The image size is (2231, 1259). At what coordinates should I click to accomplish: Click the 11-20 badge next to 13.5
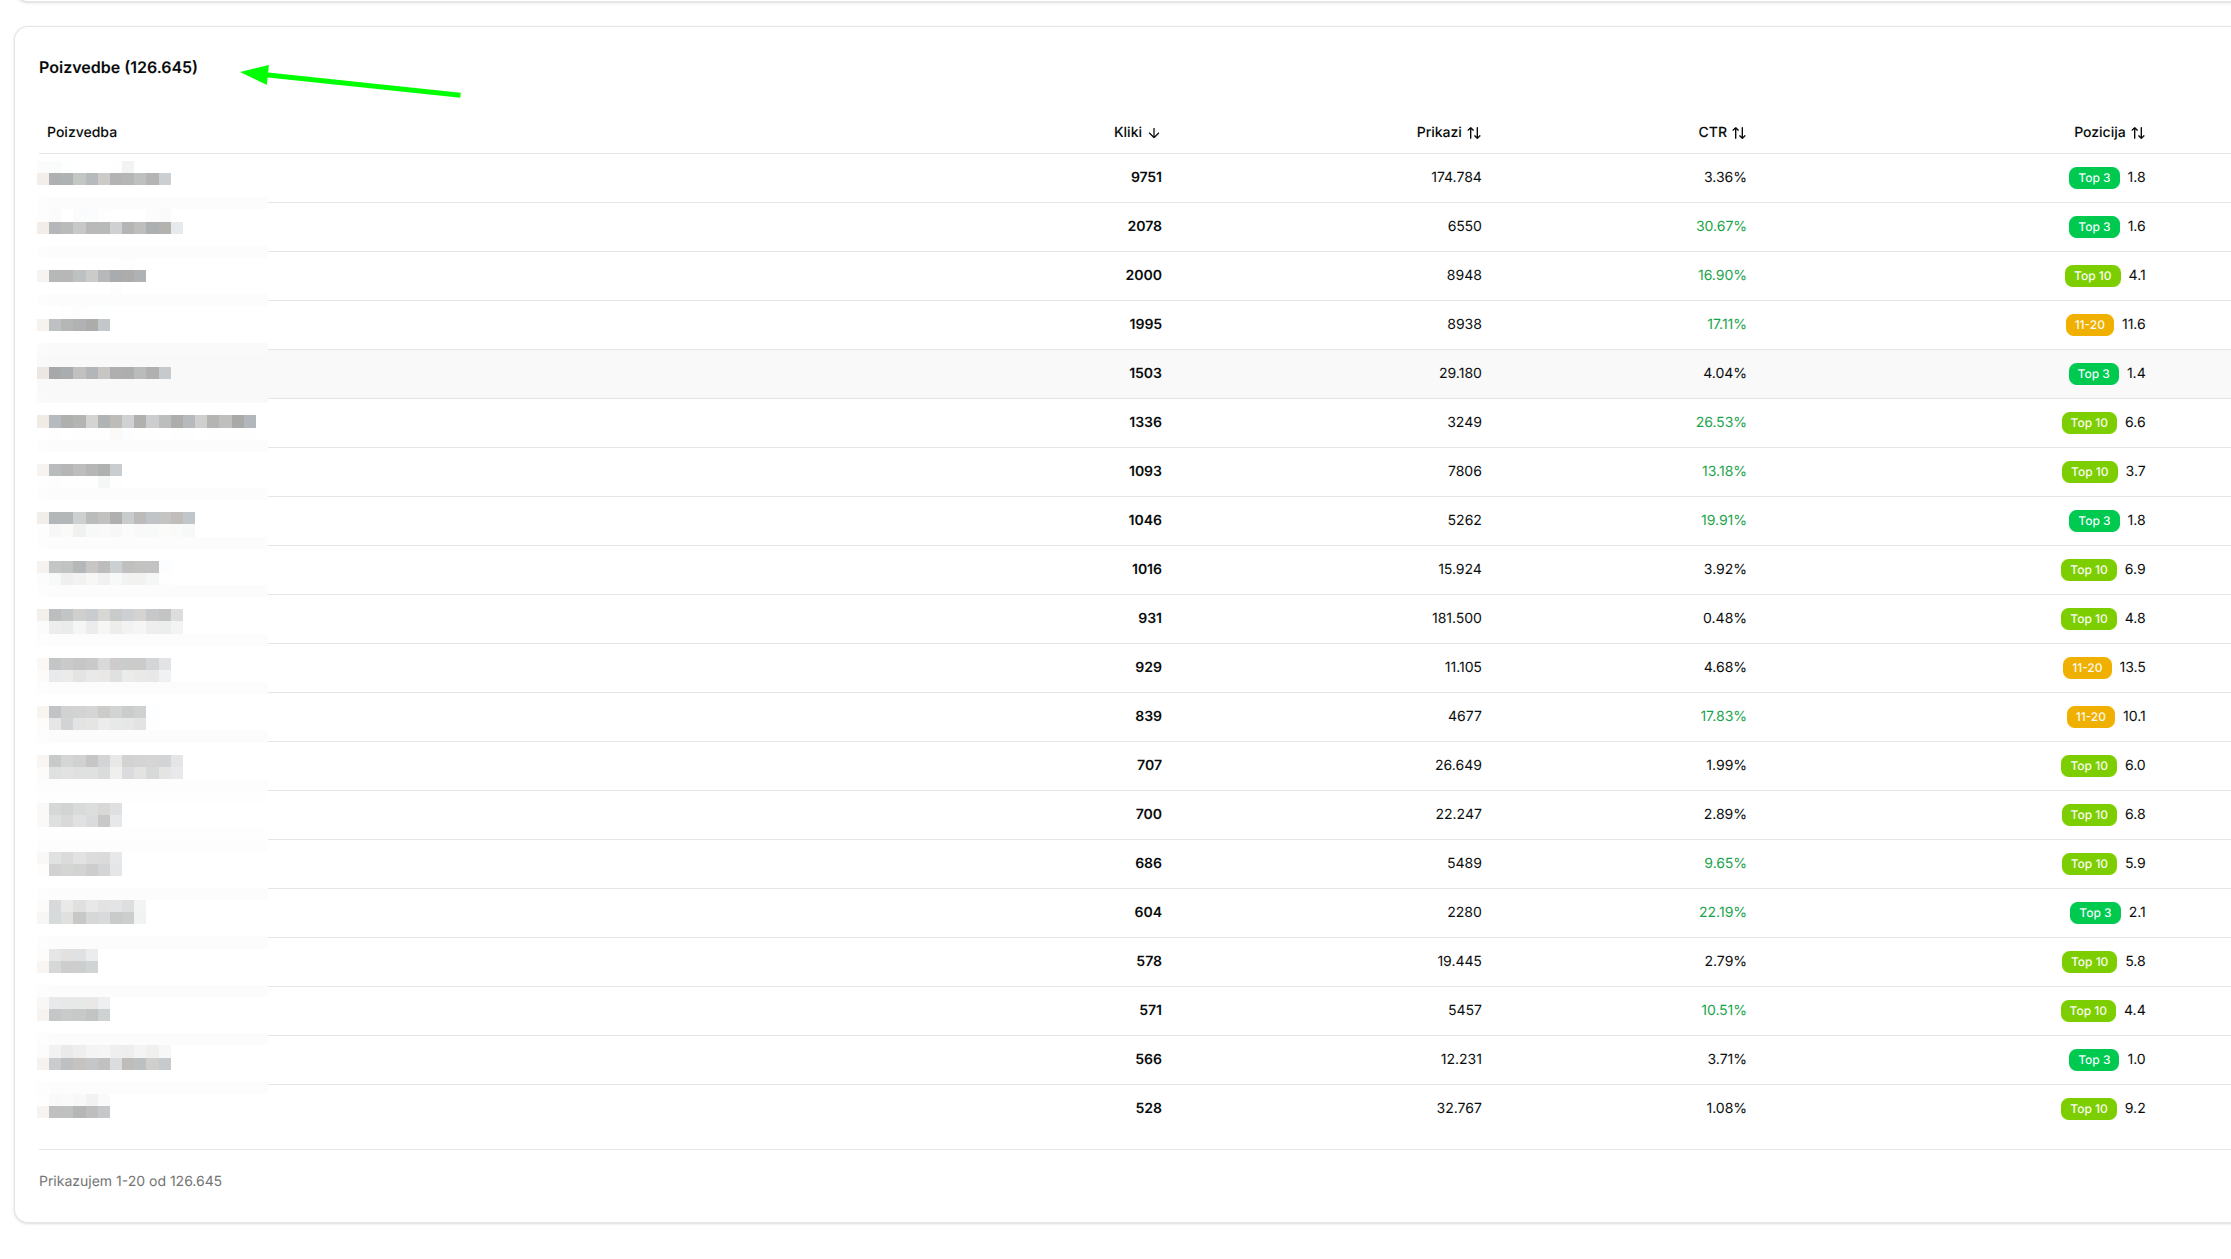pyautogui.click(x=2087, y=668)
